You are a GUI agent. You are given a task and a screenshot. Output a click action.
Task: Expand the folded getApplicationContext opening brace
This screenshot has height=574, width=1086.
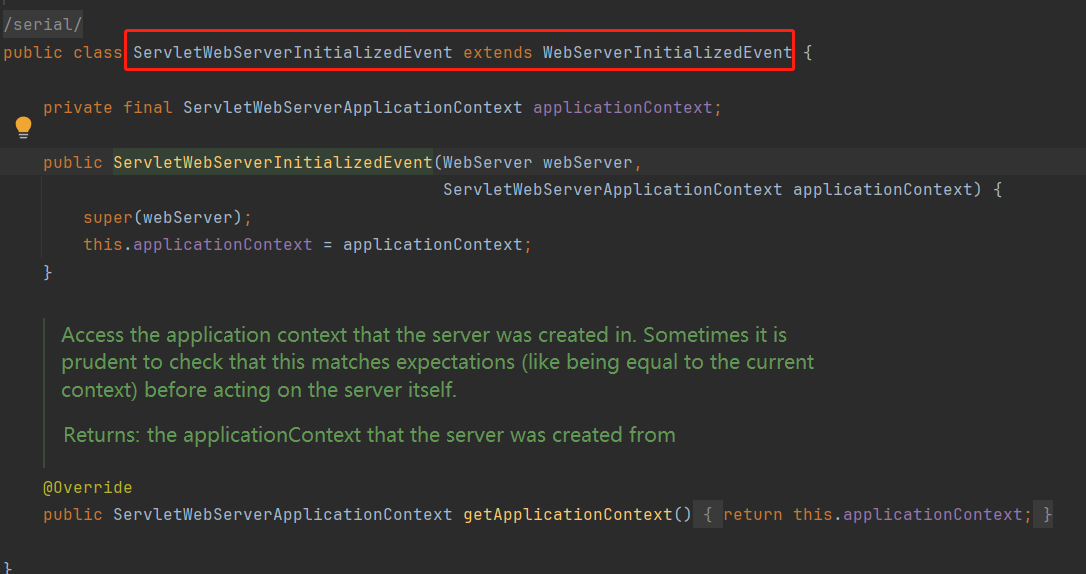click(706, 515)
